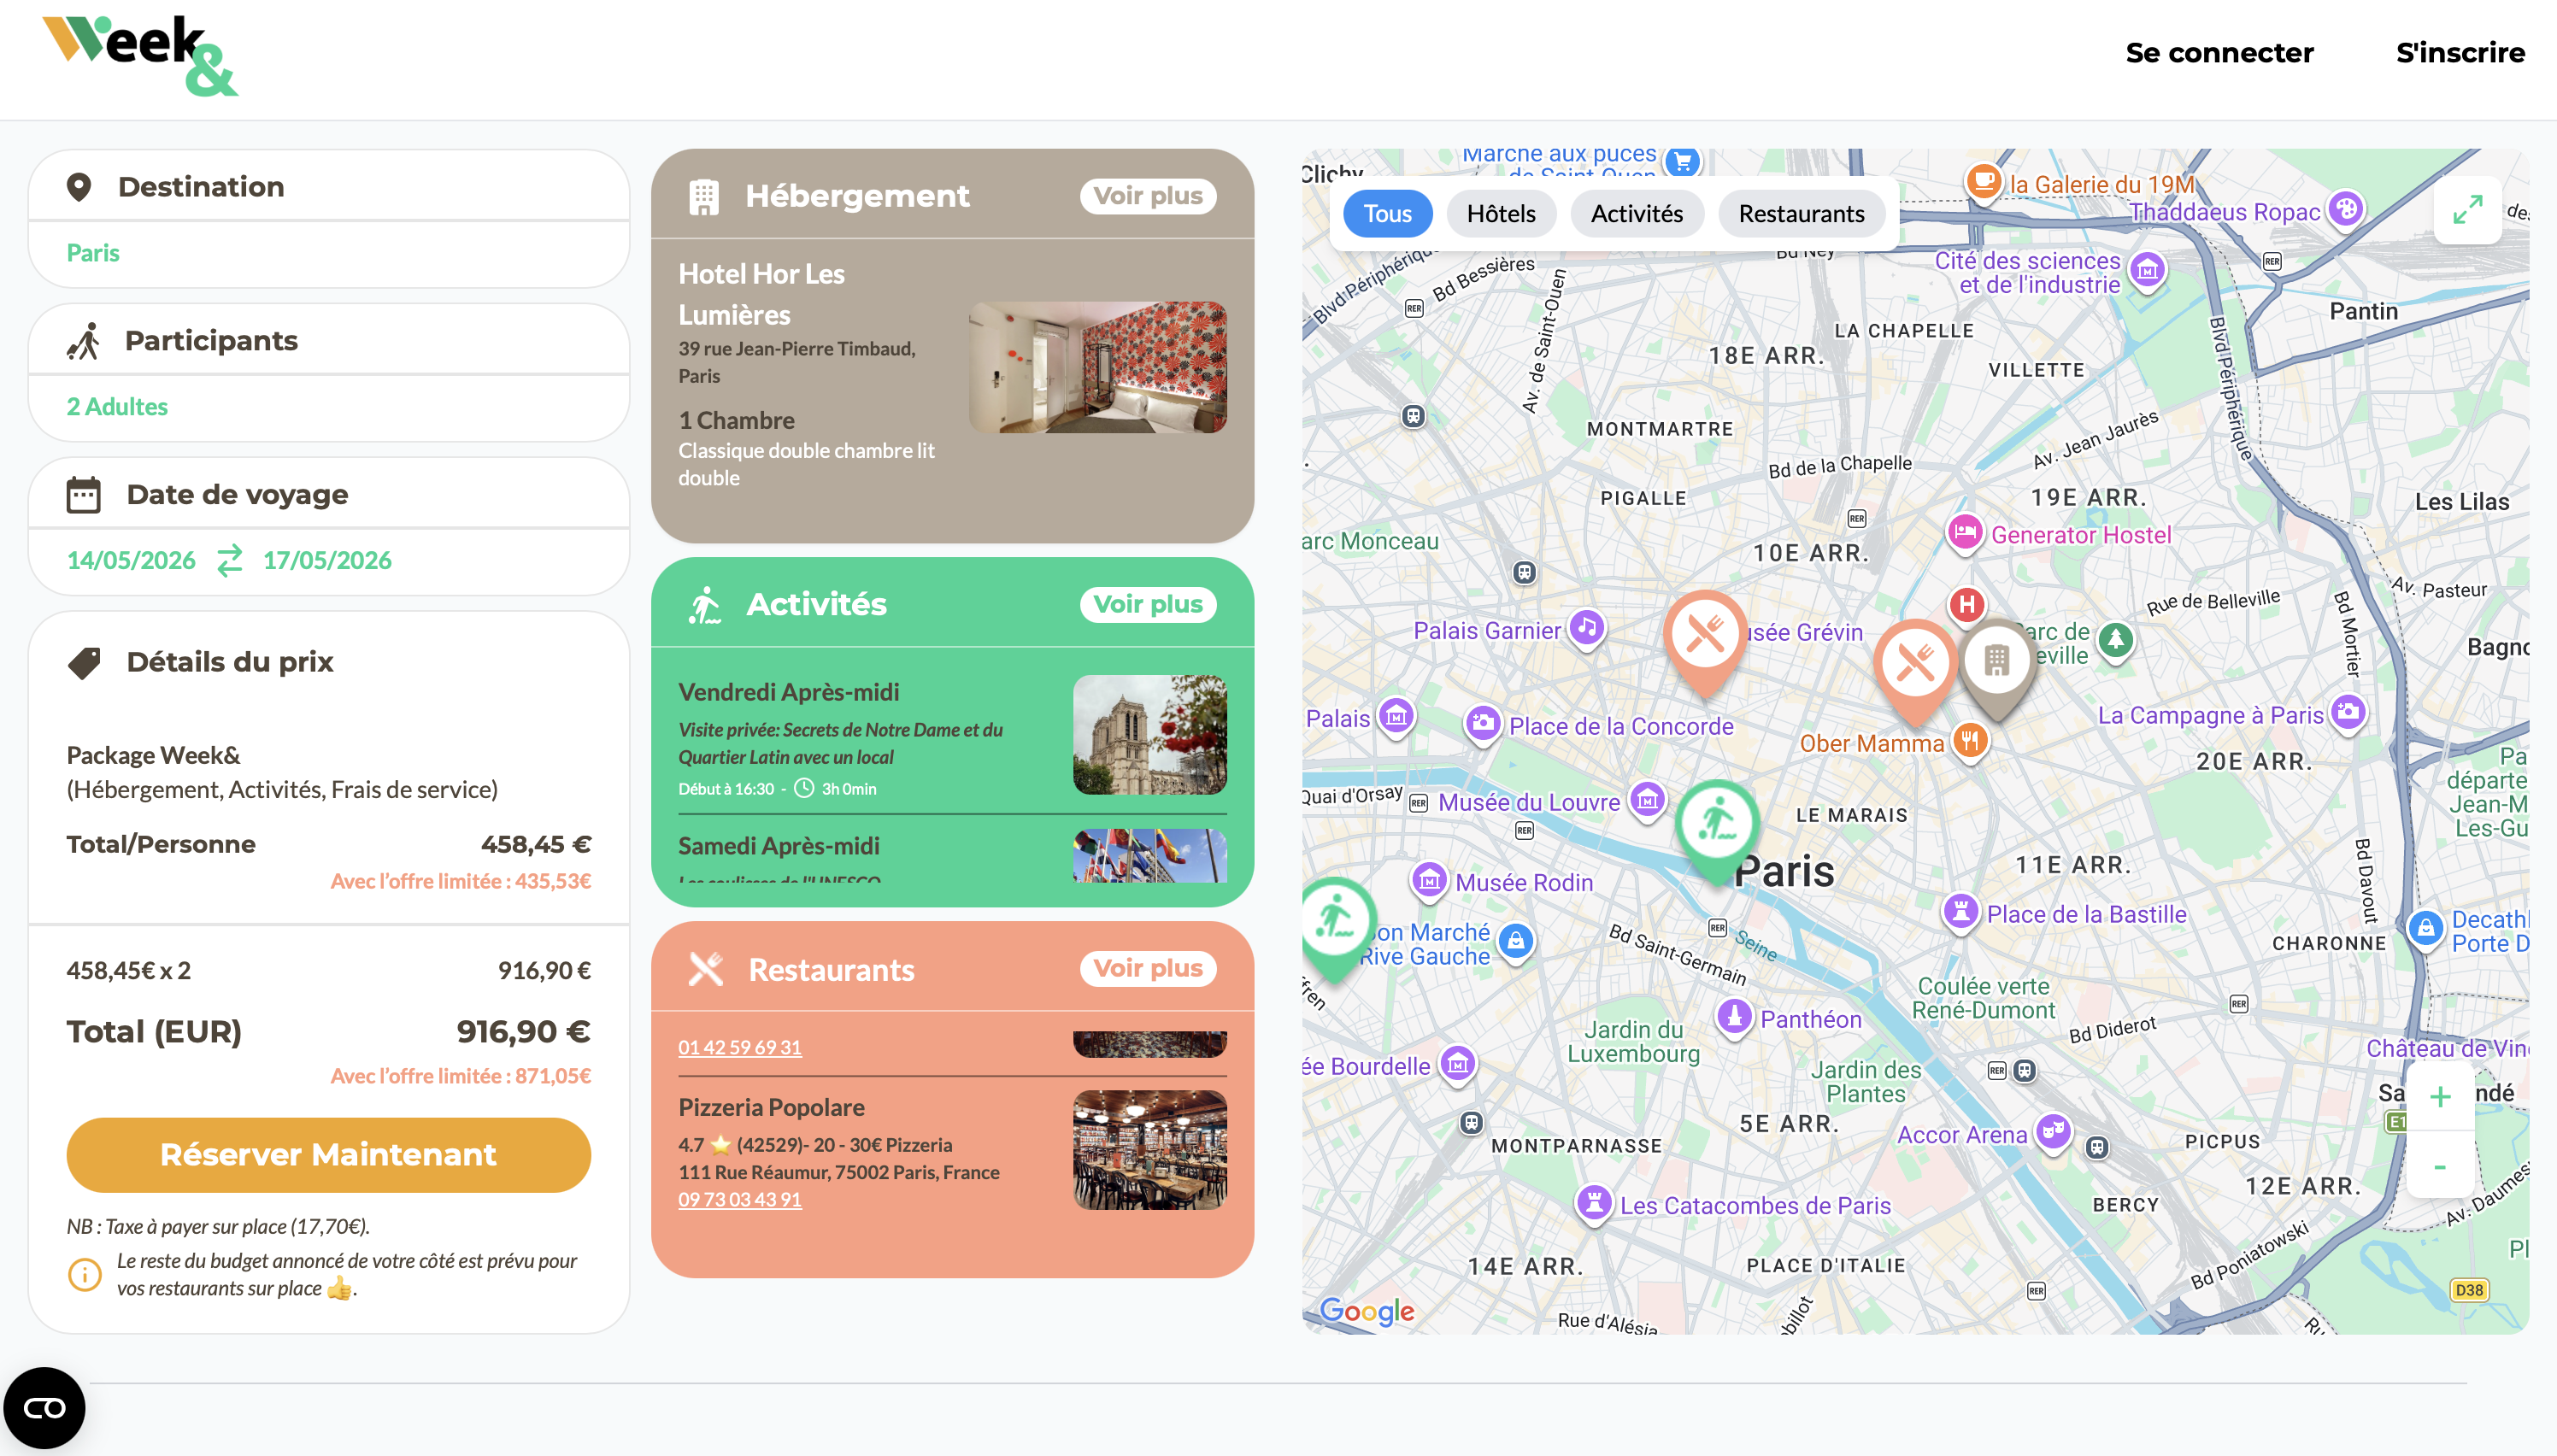The image size is (2557, 1456).
Task: Open Voir plus for Restaurants
Action: pos(1148,968)
